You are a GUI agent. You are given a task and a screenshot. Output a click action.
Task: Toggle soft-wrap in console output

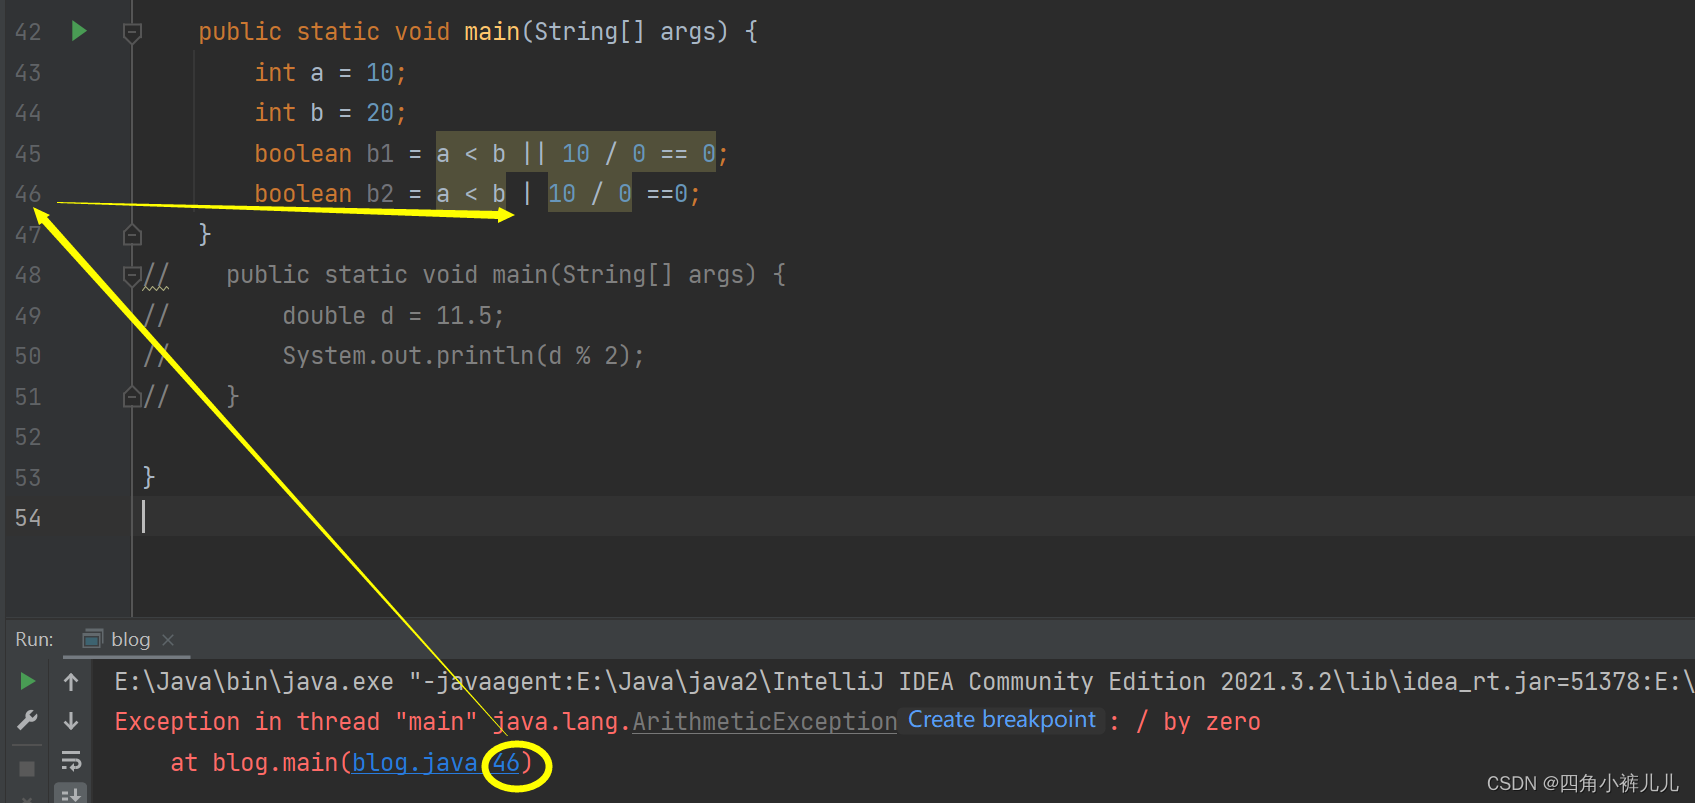click(71, 761)
